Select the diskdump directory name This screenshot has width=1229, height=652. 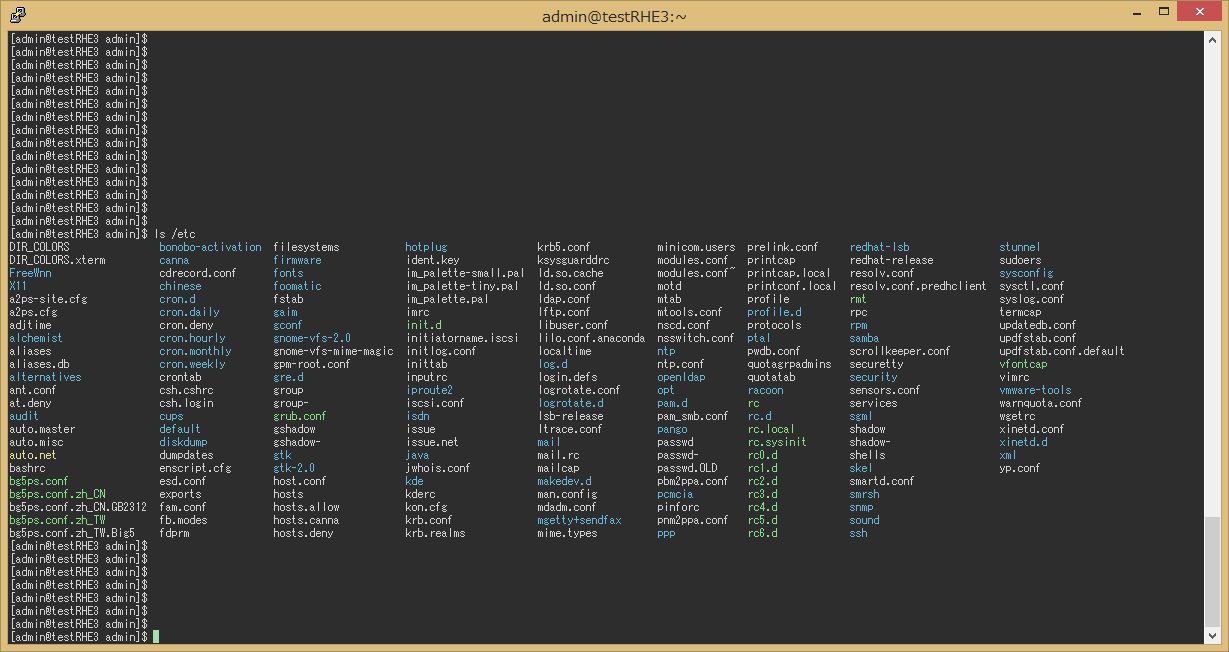click(x=183, y=442)
